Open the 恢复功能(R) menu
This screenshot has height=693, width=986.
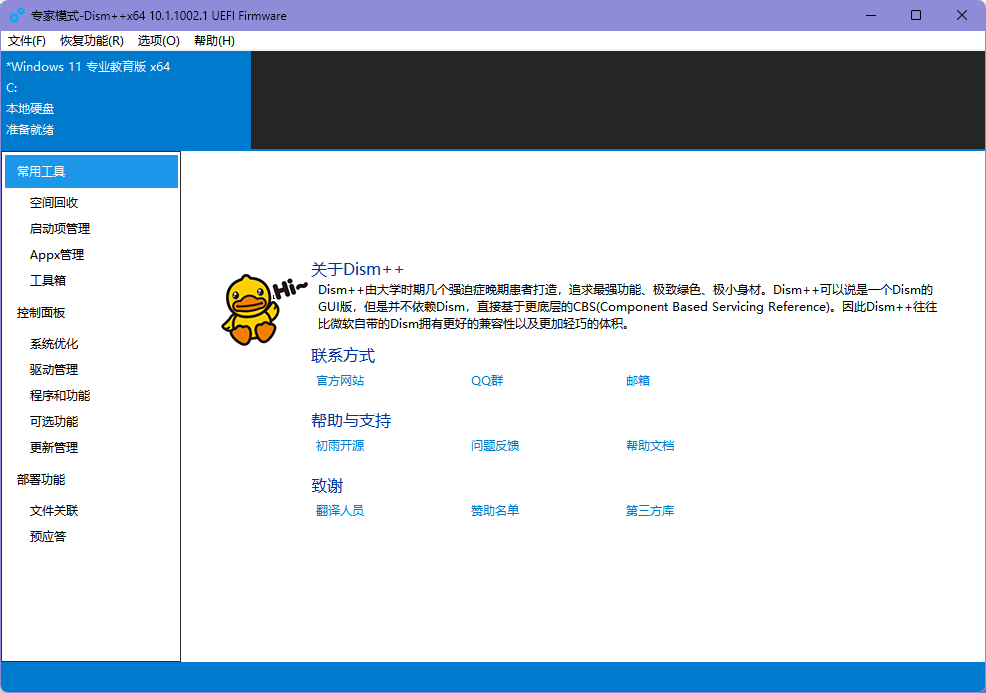click(x=92, y=41)
